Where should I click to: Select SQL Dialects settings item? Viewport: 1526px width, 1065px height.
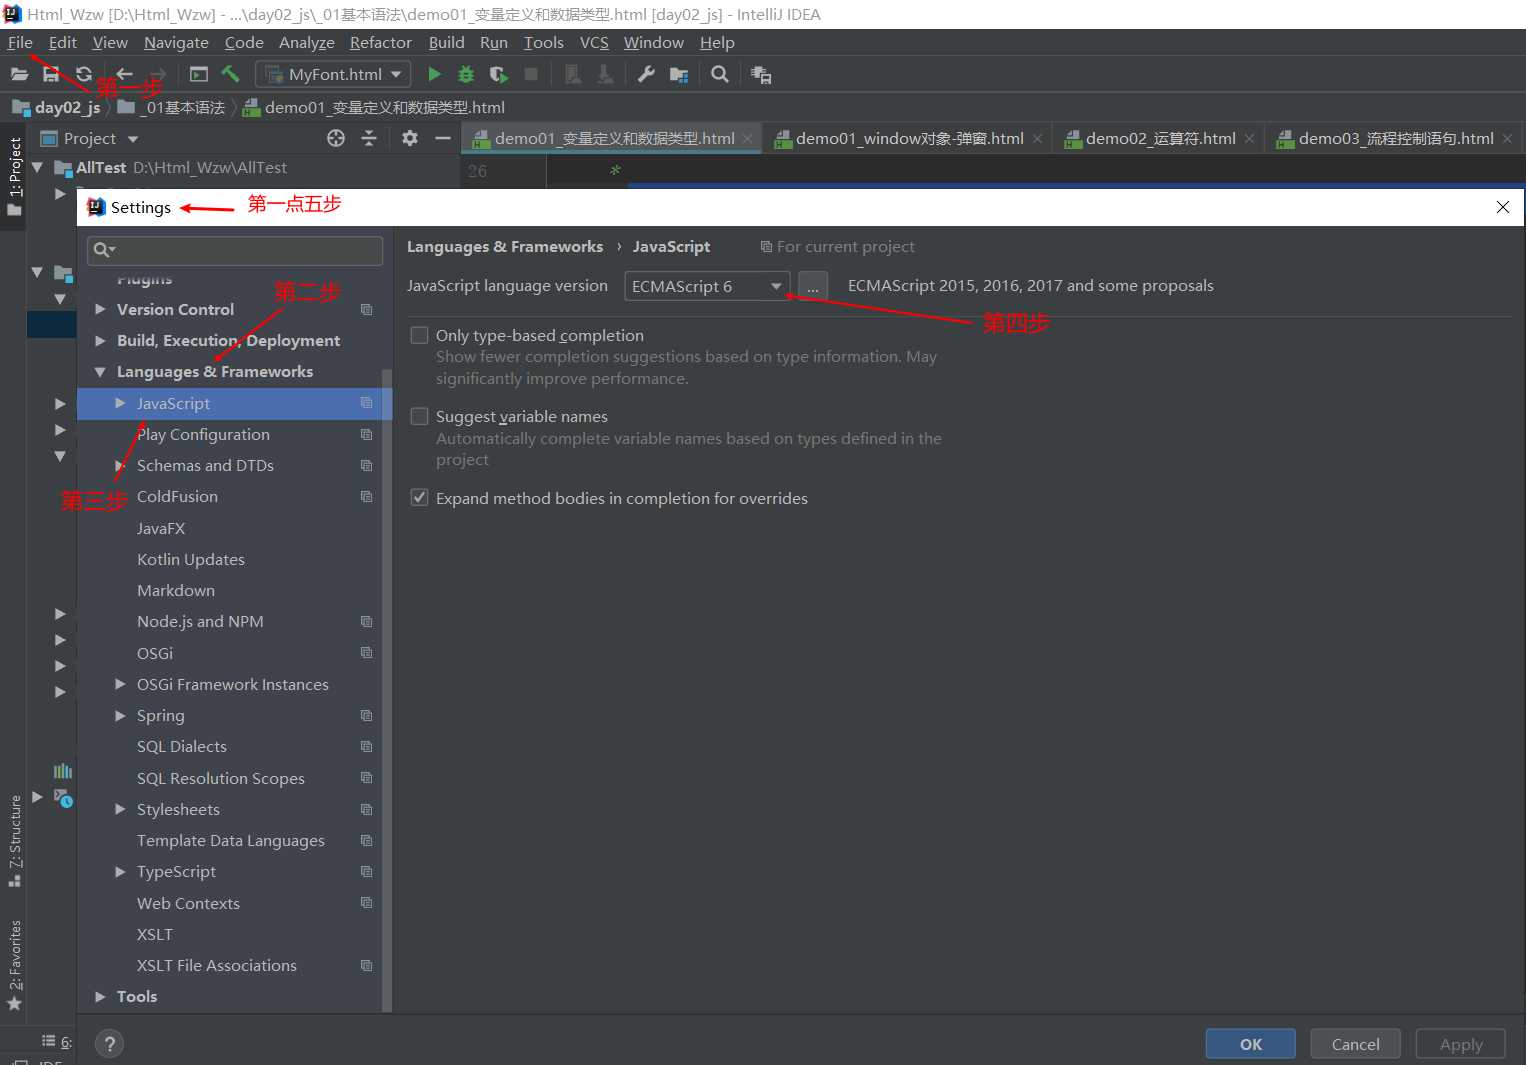182,747
